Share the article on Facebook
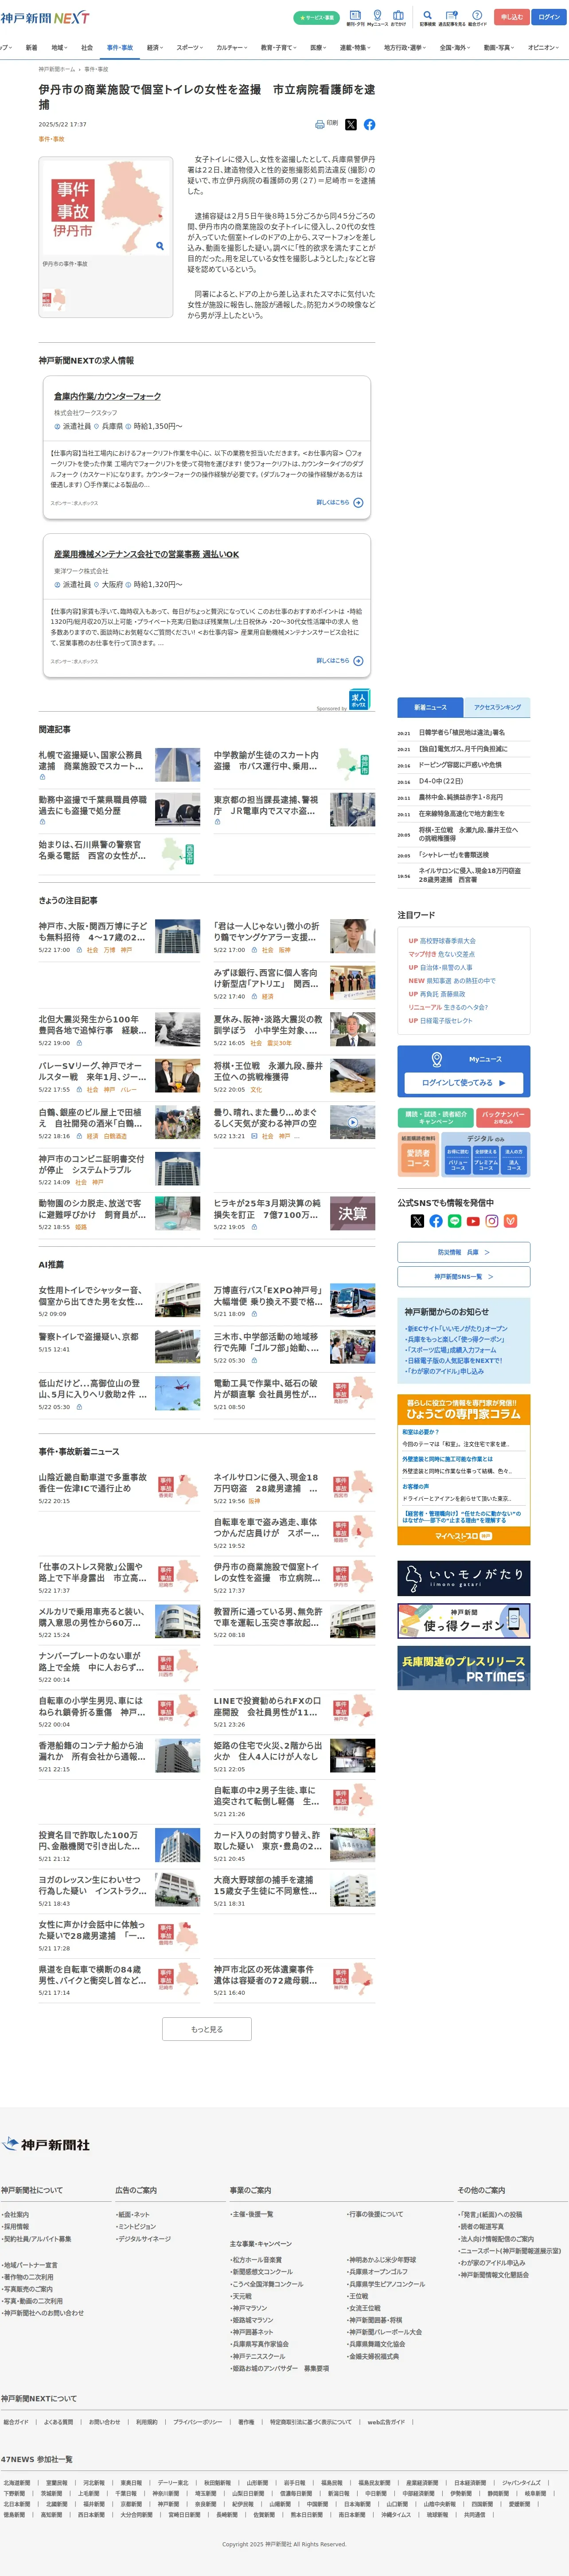This screenshot has width=569, height=2576. (369, 125)
